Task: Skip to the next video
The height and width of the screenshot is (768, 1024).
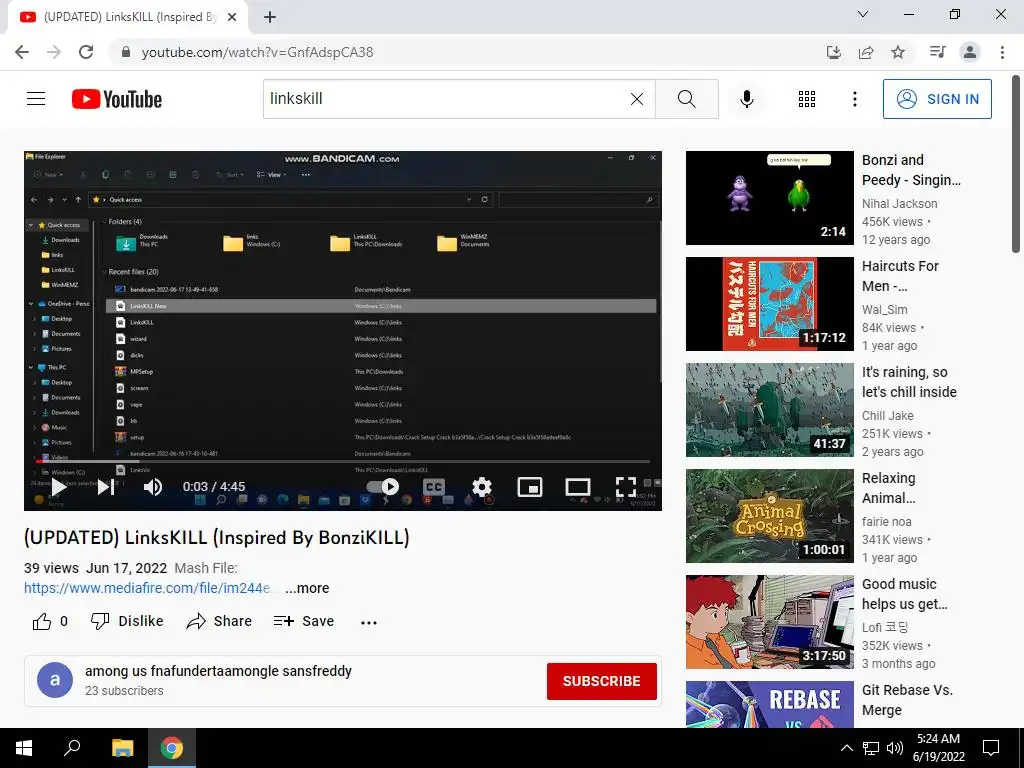Action: (106, 487)
